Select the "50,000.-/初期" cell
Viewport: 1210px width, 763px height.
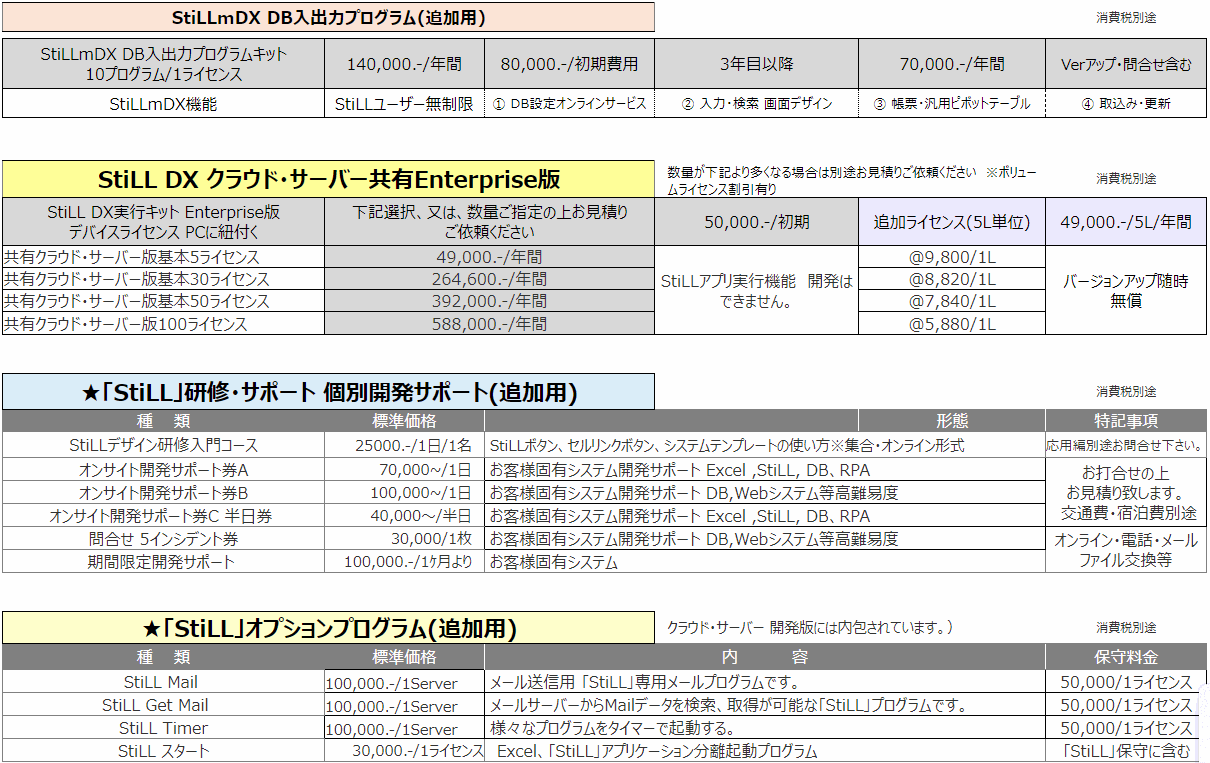click(756, 222)
